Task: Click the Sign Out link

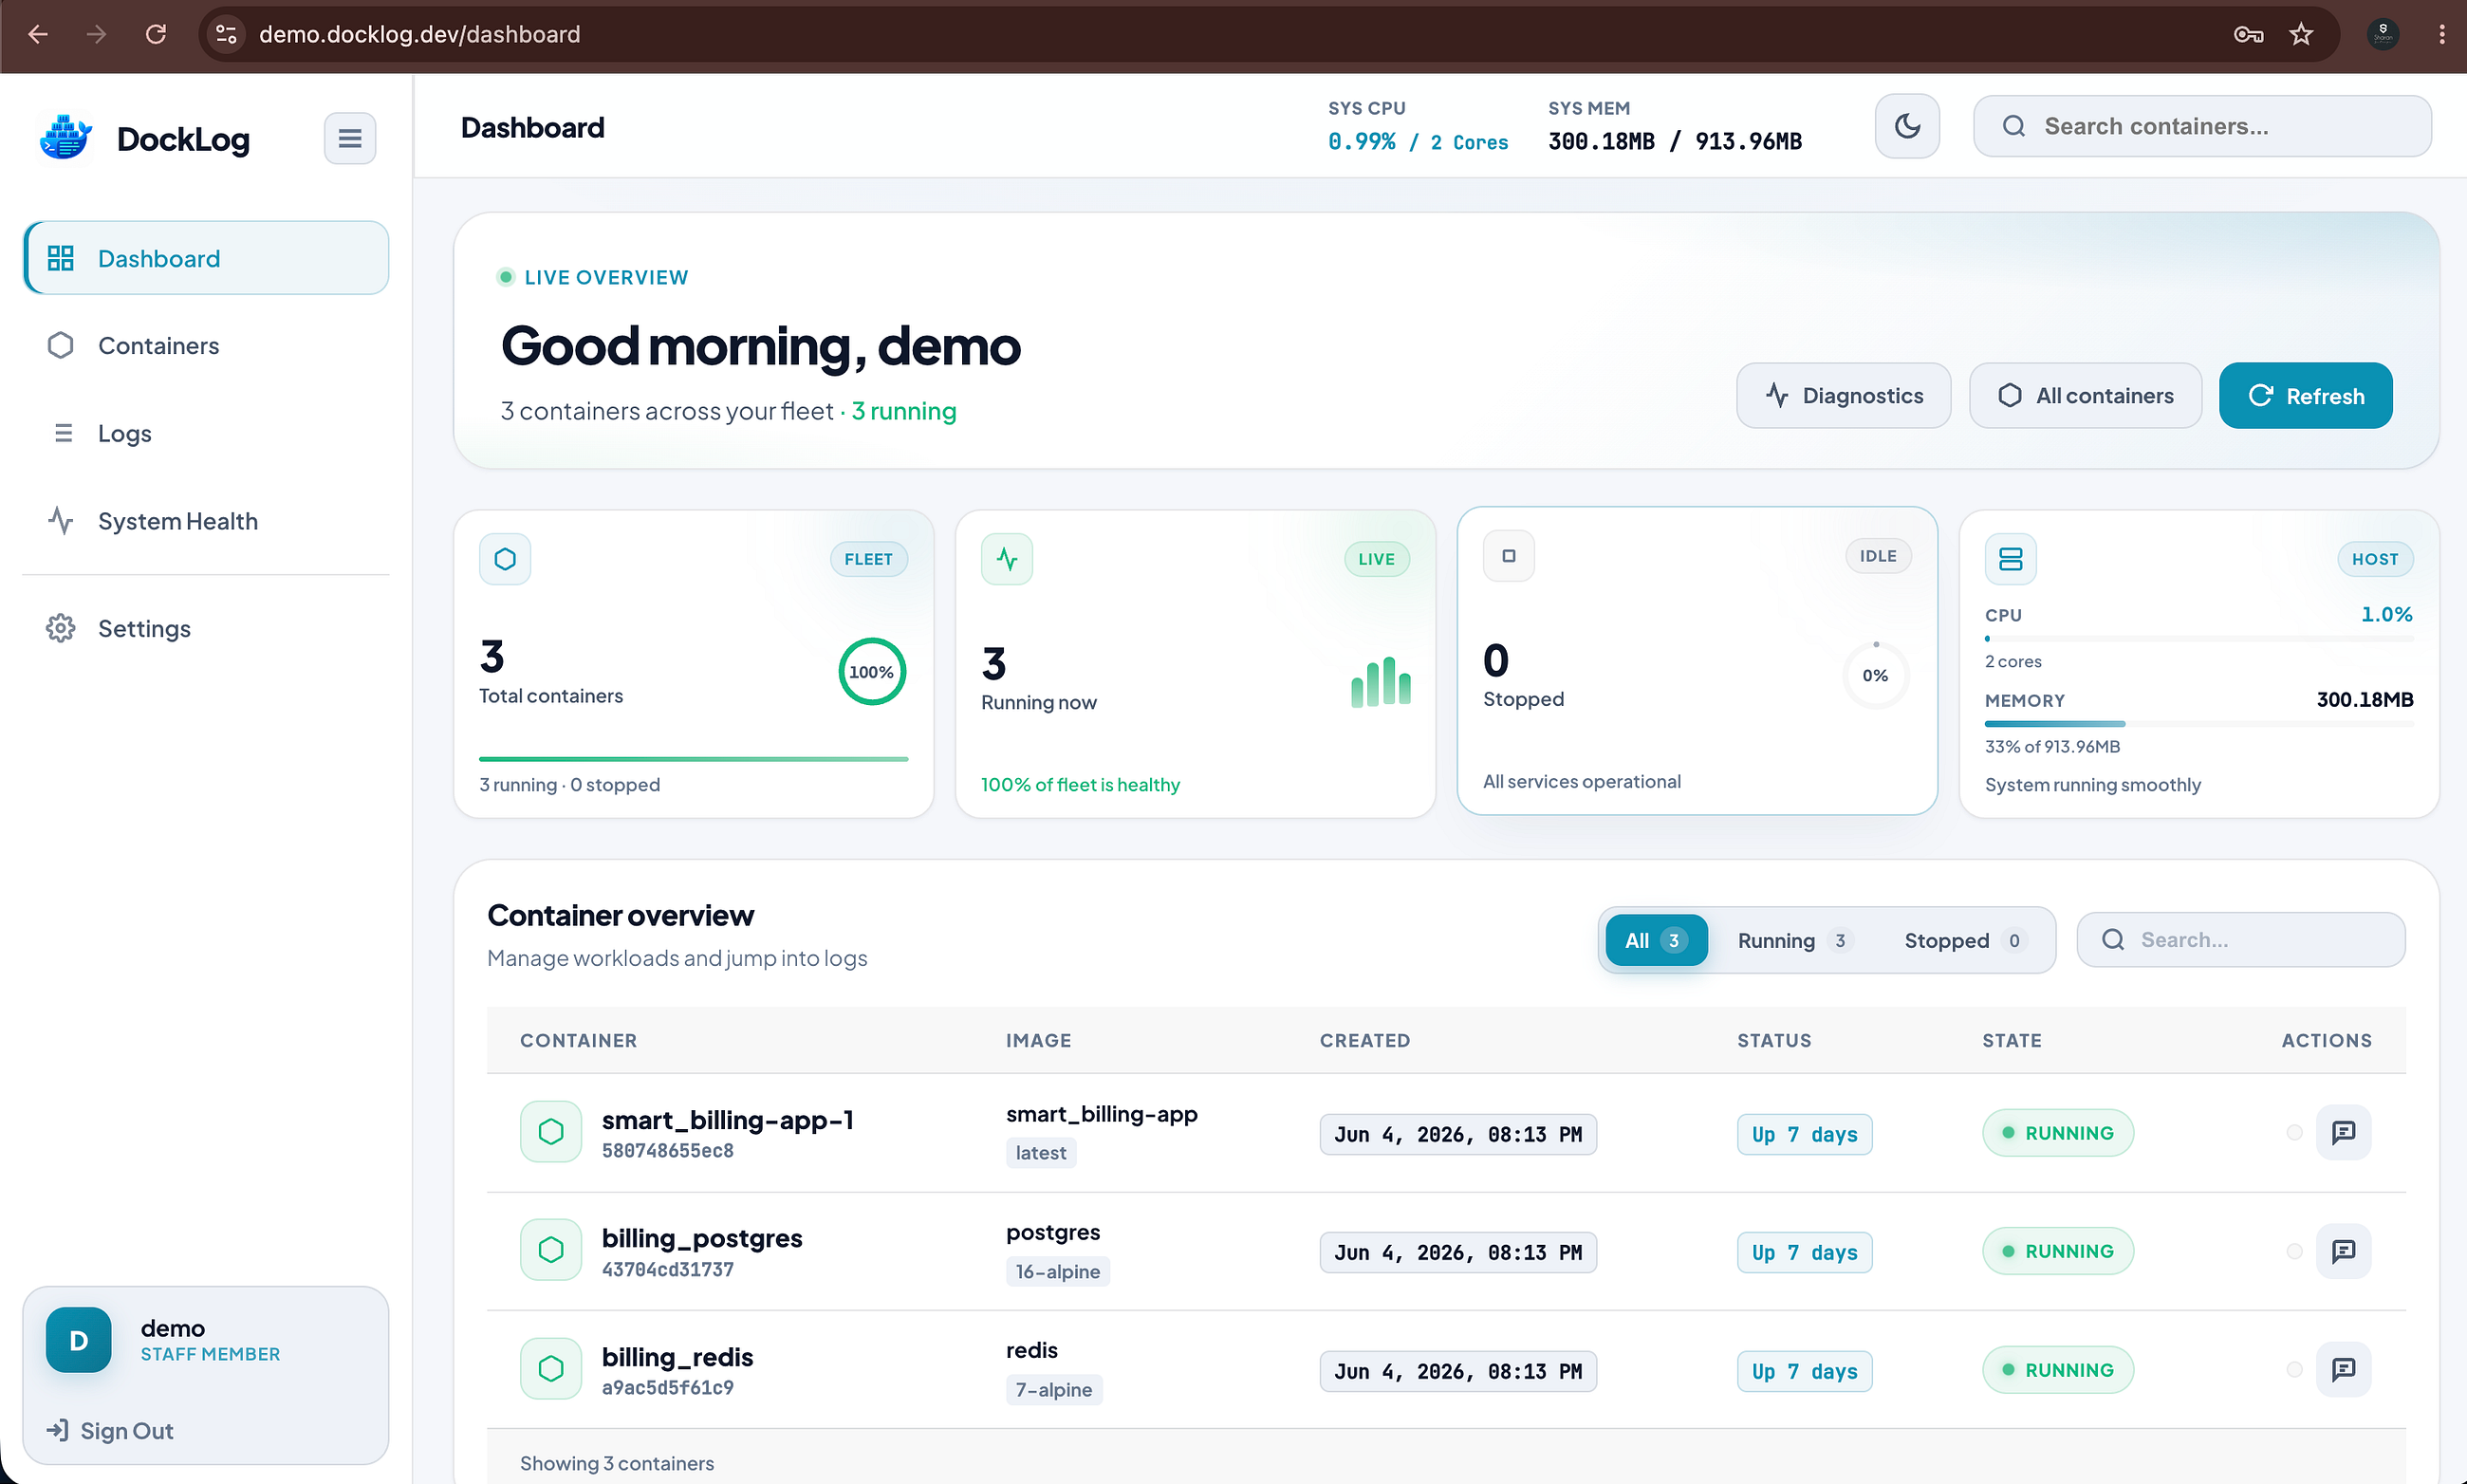Action: click(x=110, y=1430)
